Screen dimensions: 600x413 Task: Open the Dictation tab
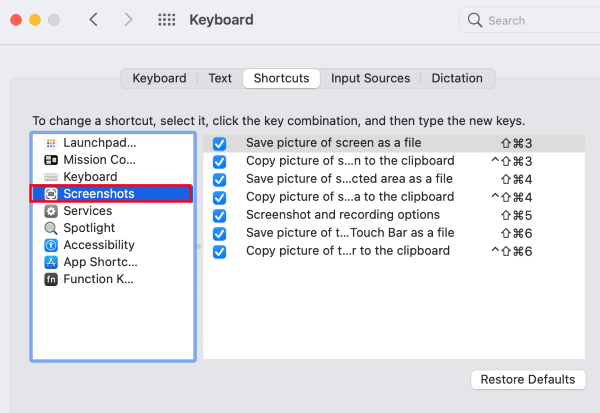(459, 78)
